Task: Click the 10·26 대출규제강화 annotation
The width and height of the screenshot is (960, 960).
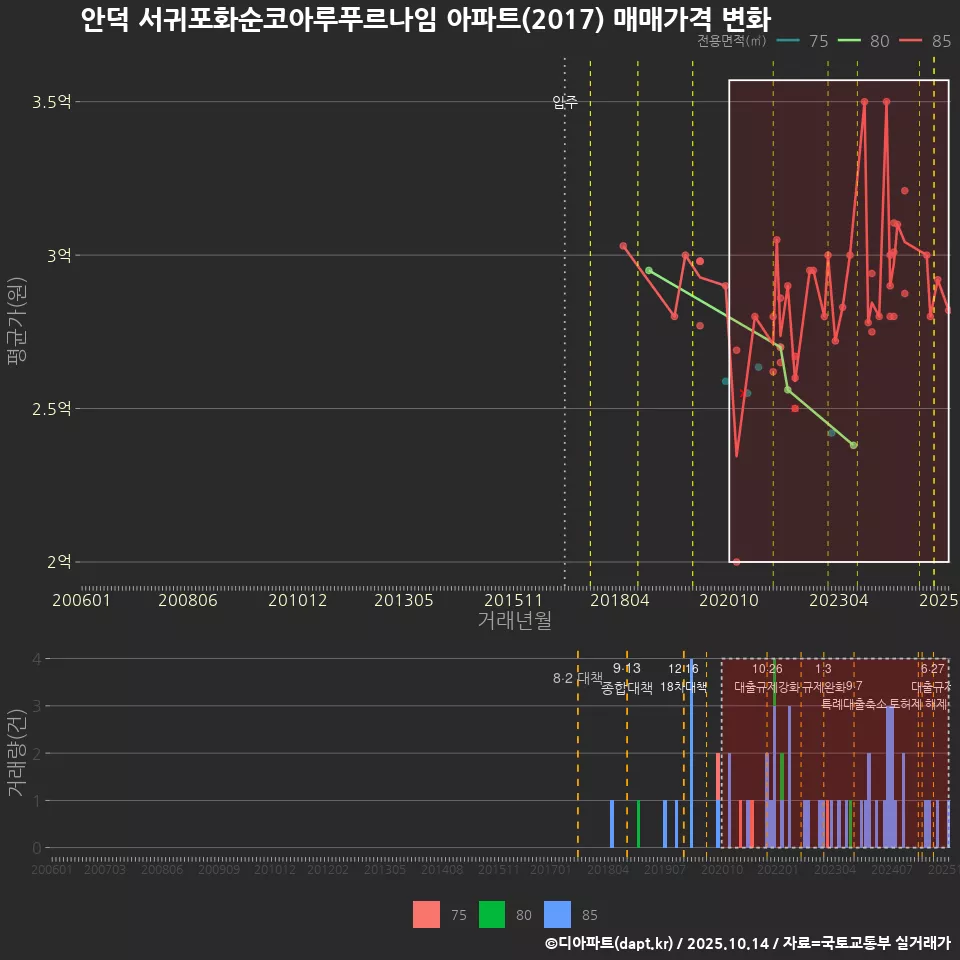Action: point(767,678)
